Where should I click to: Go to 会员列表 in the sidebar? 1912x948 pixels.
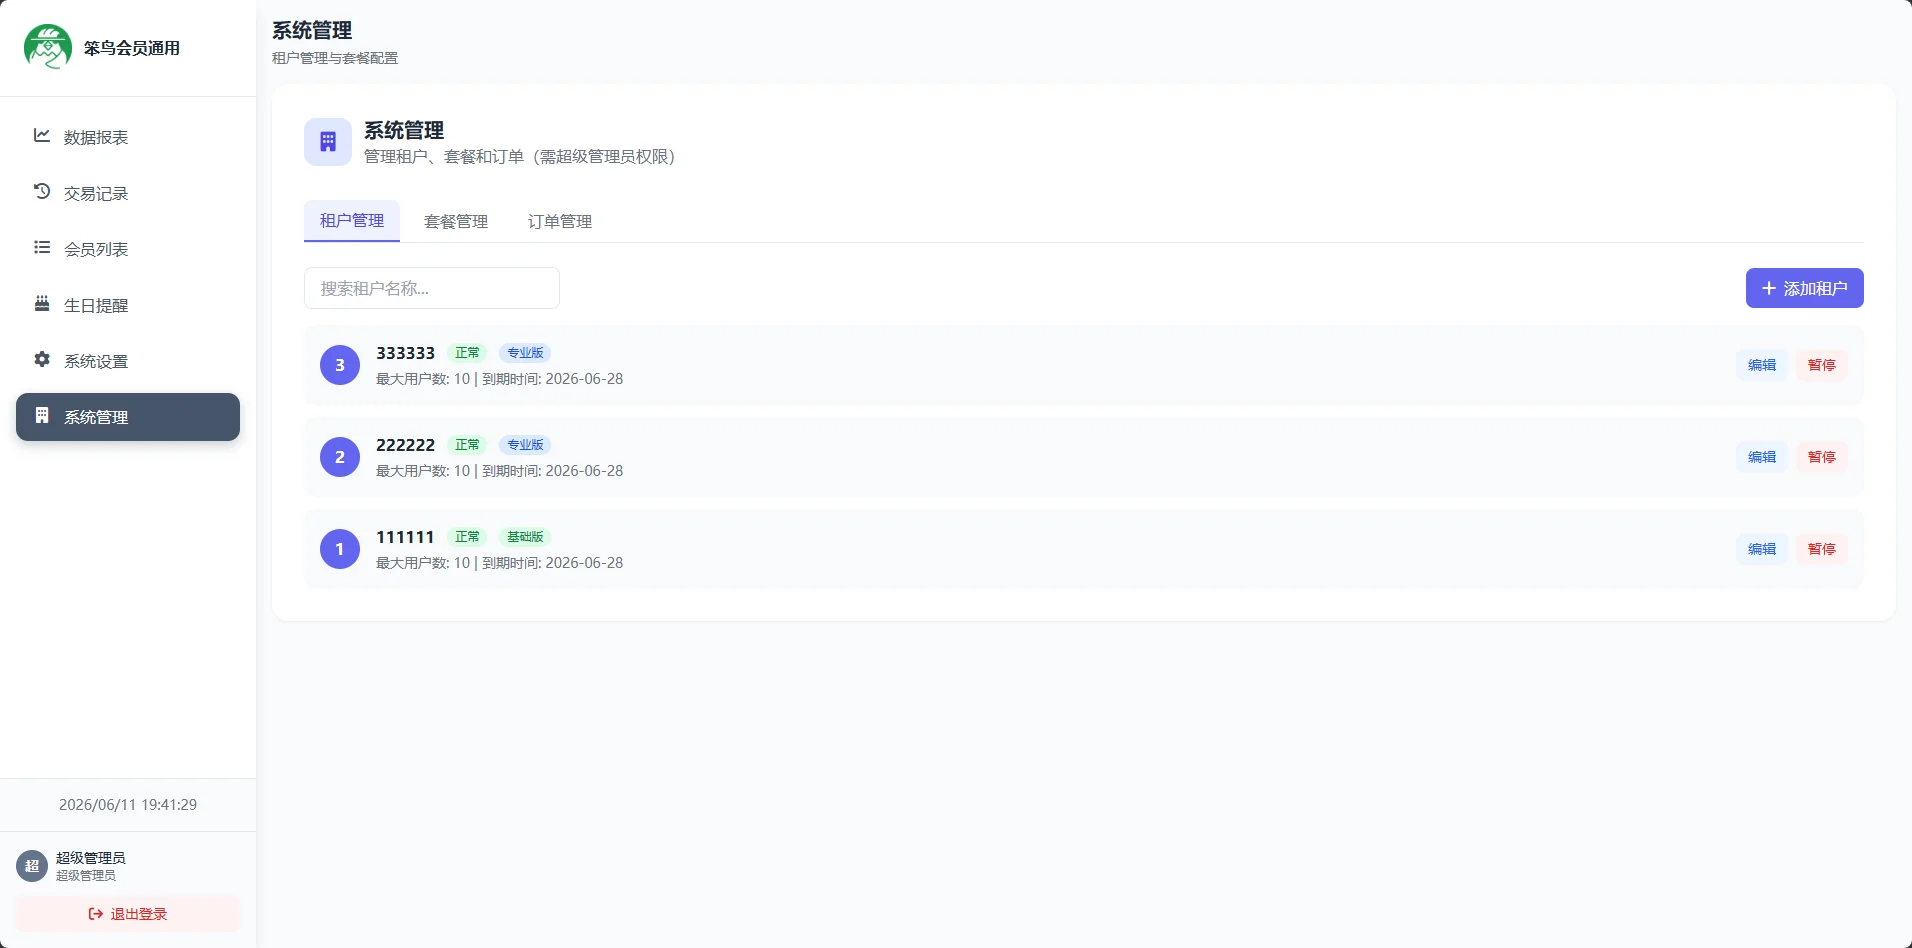[x=128, y=249]
